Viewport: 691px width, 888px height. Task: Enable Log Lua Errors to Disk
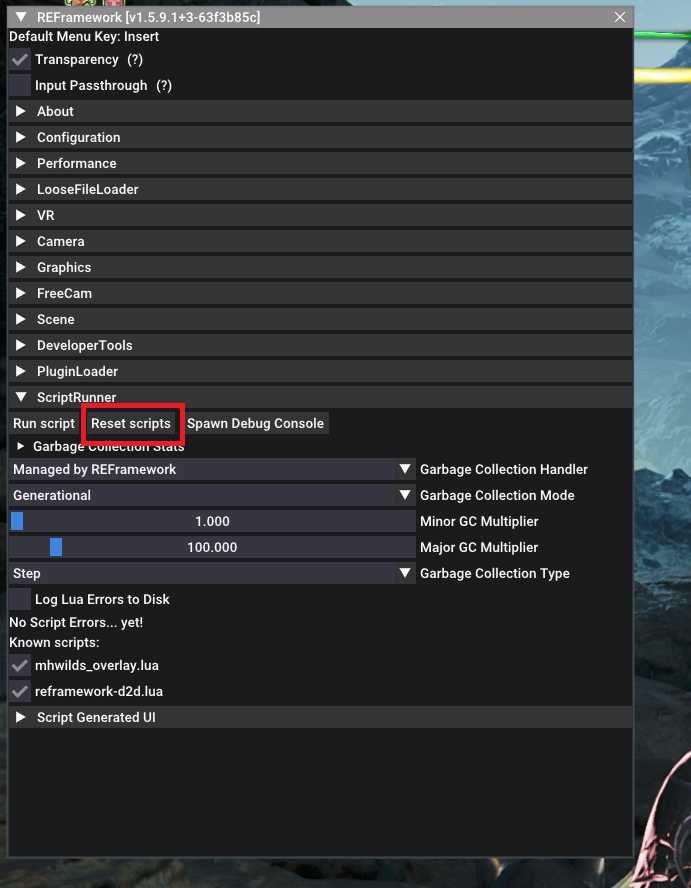[x=20, y=599]
